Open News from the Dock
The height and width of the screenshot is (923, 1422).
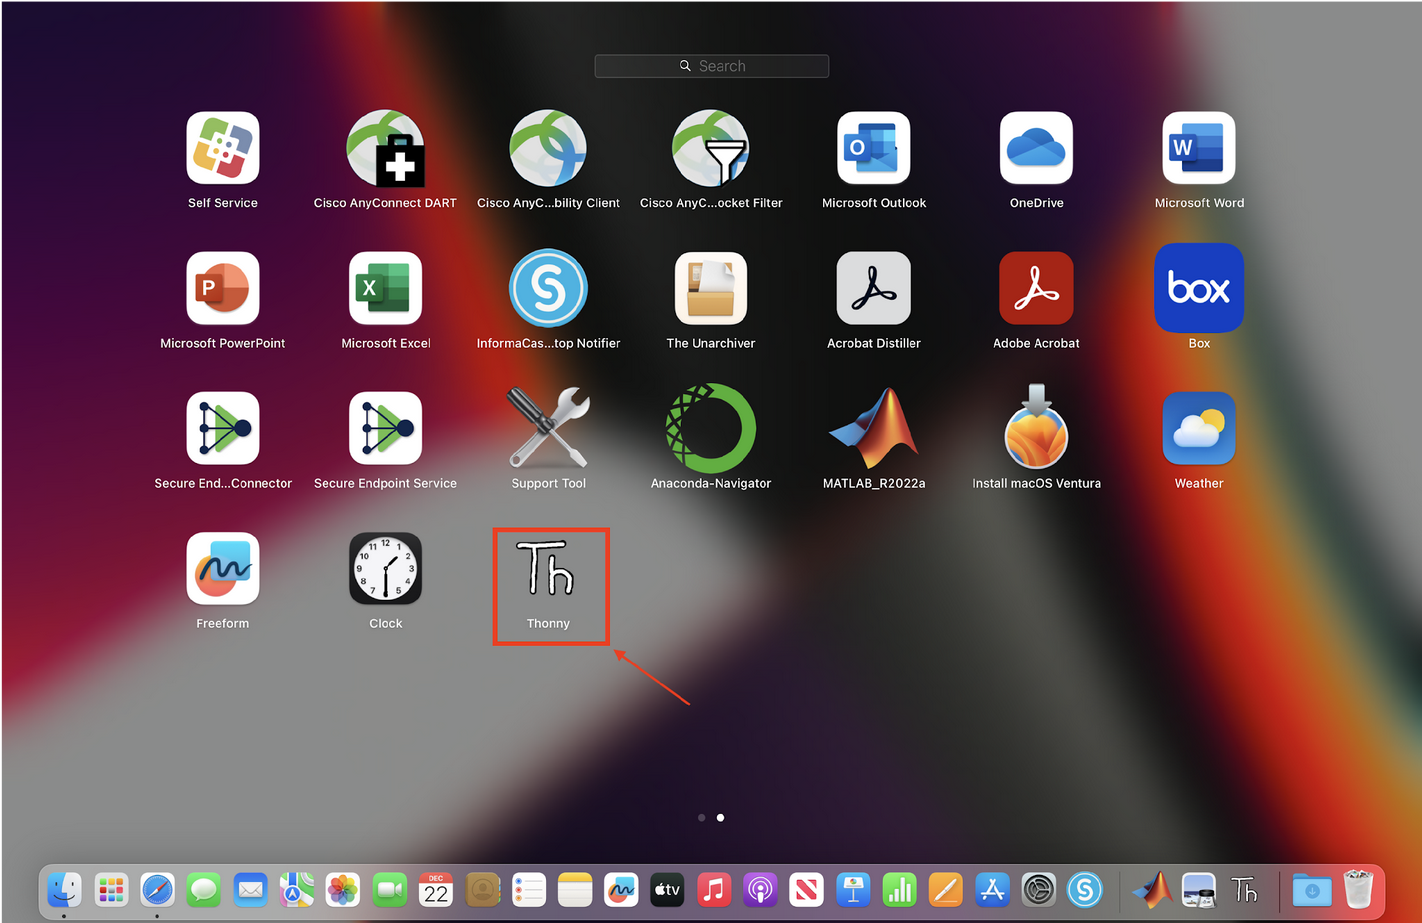(806, 889)
